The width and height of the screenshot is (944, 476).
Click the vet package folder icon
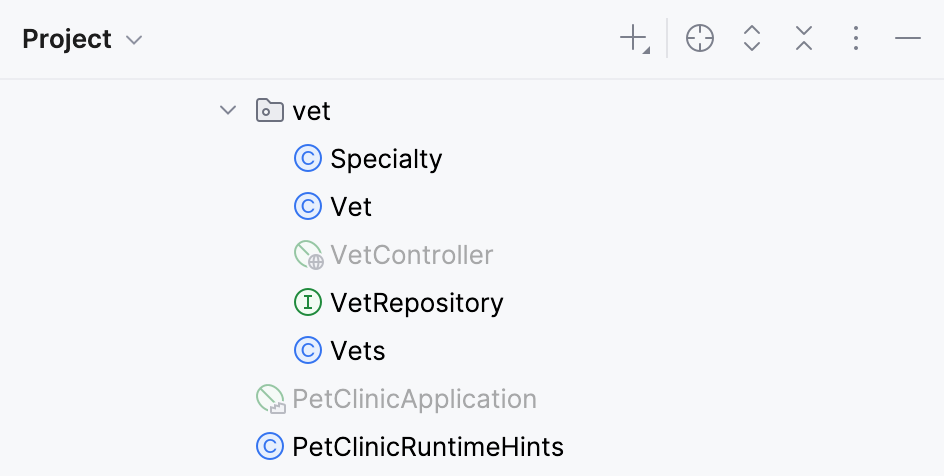[269, 110]
